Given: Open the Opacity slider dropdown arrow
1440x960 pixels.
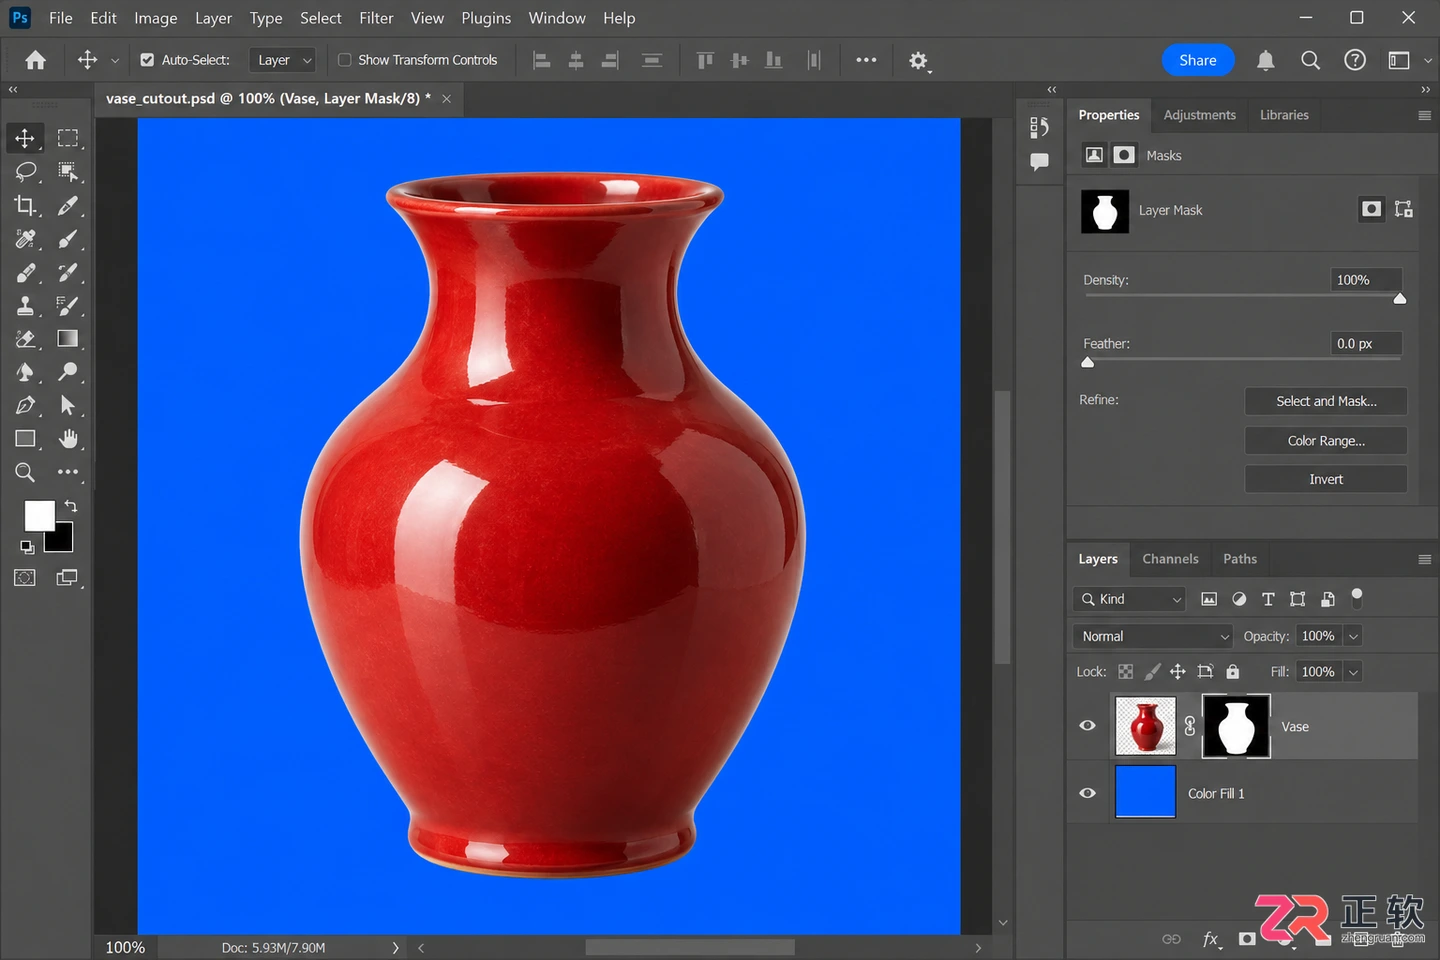Looking at the screenshot, I should click(1353, 636).
